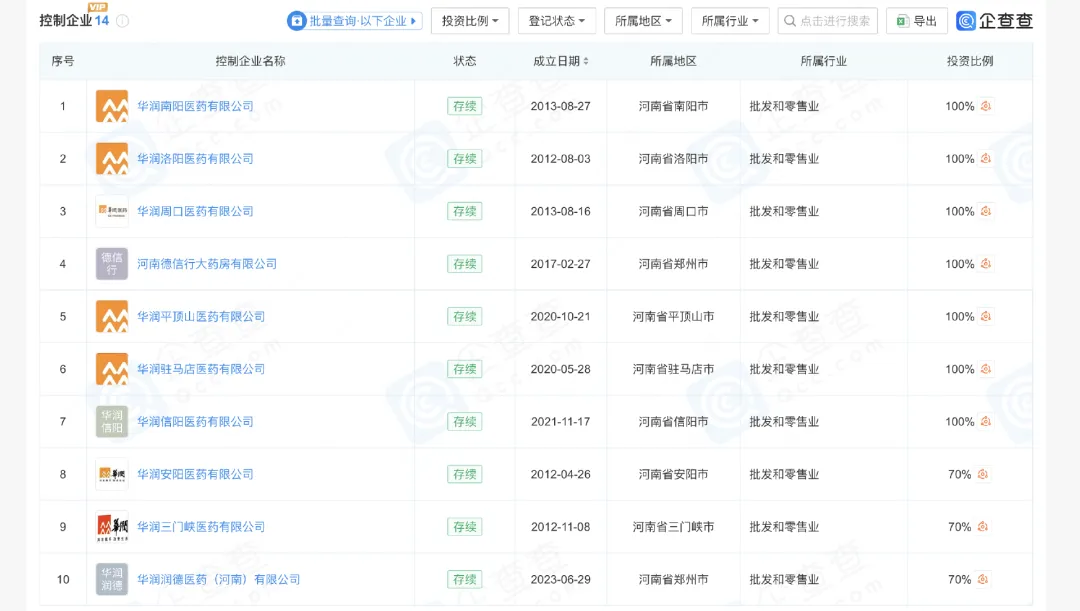Click the 批量查询·以下企业 button
1080x611 pixels.
[x=354, y=21]
